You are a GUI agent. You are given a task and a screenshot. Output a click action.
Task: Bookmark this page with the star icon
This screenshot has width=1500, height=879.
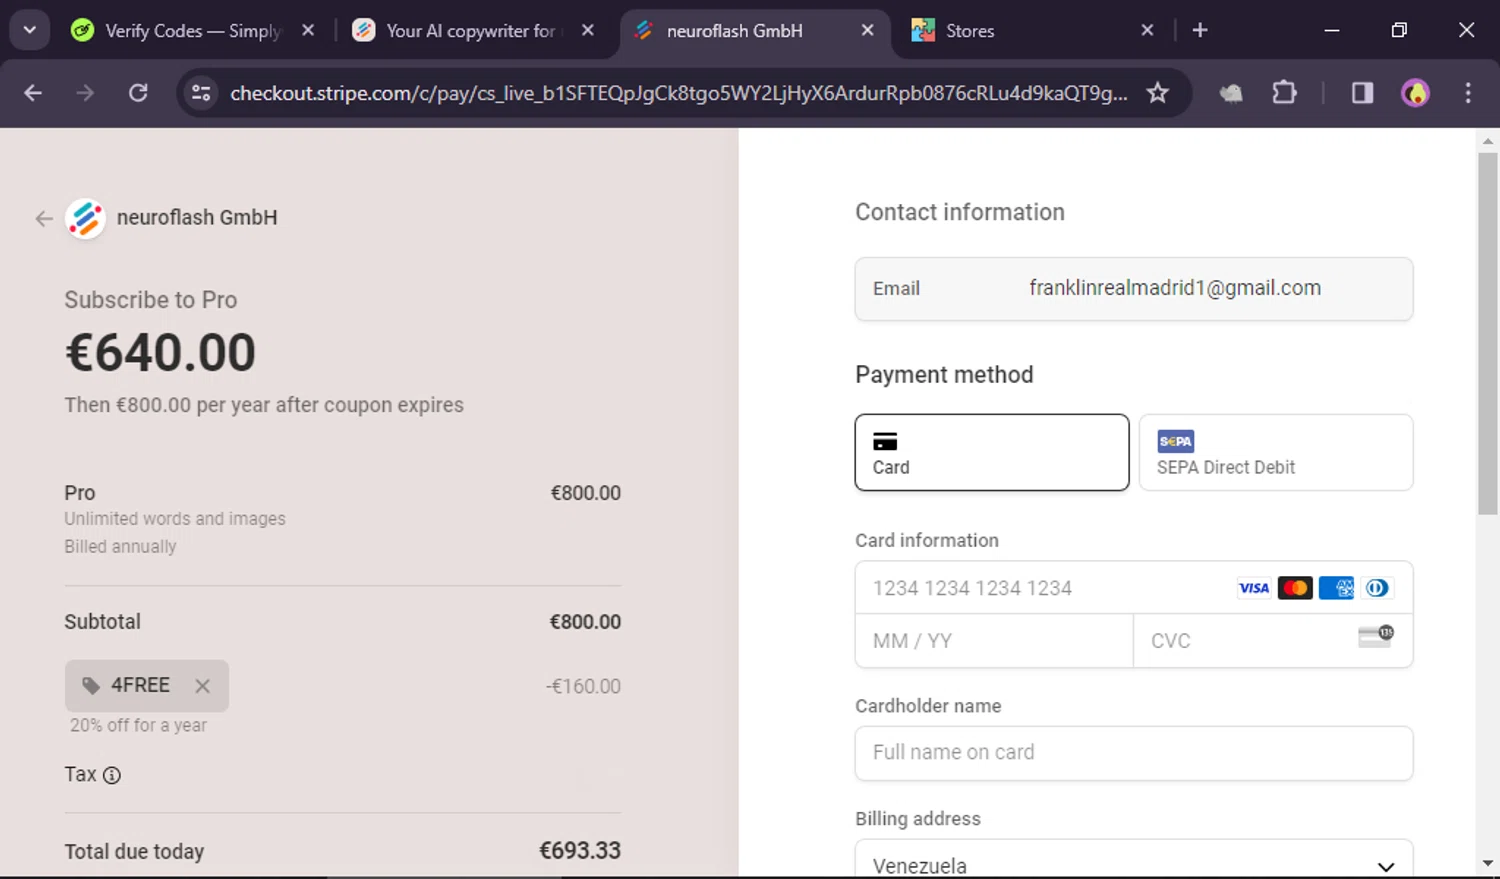click(1158, 93)
